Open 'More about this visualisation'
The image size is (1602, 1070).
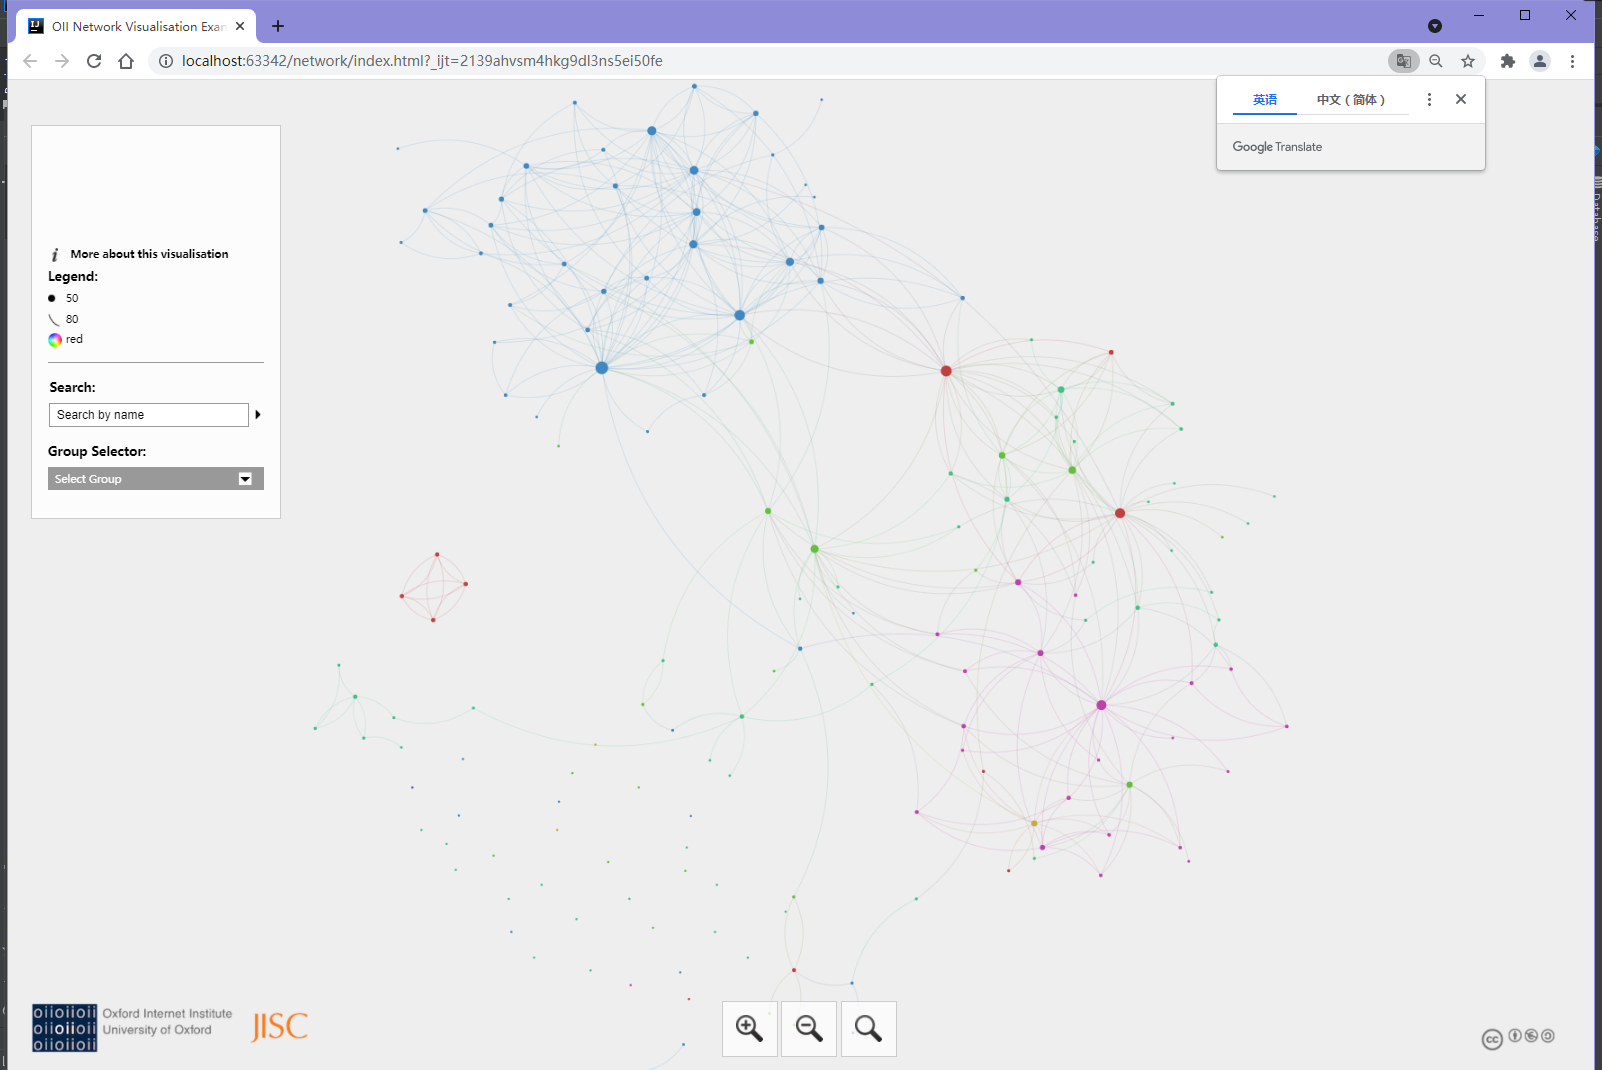pos(150,253)
